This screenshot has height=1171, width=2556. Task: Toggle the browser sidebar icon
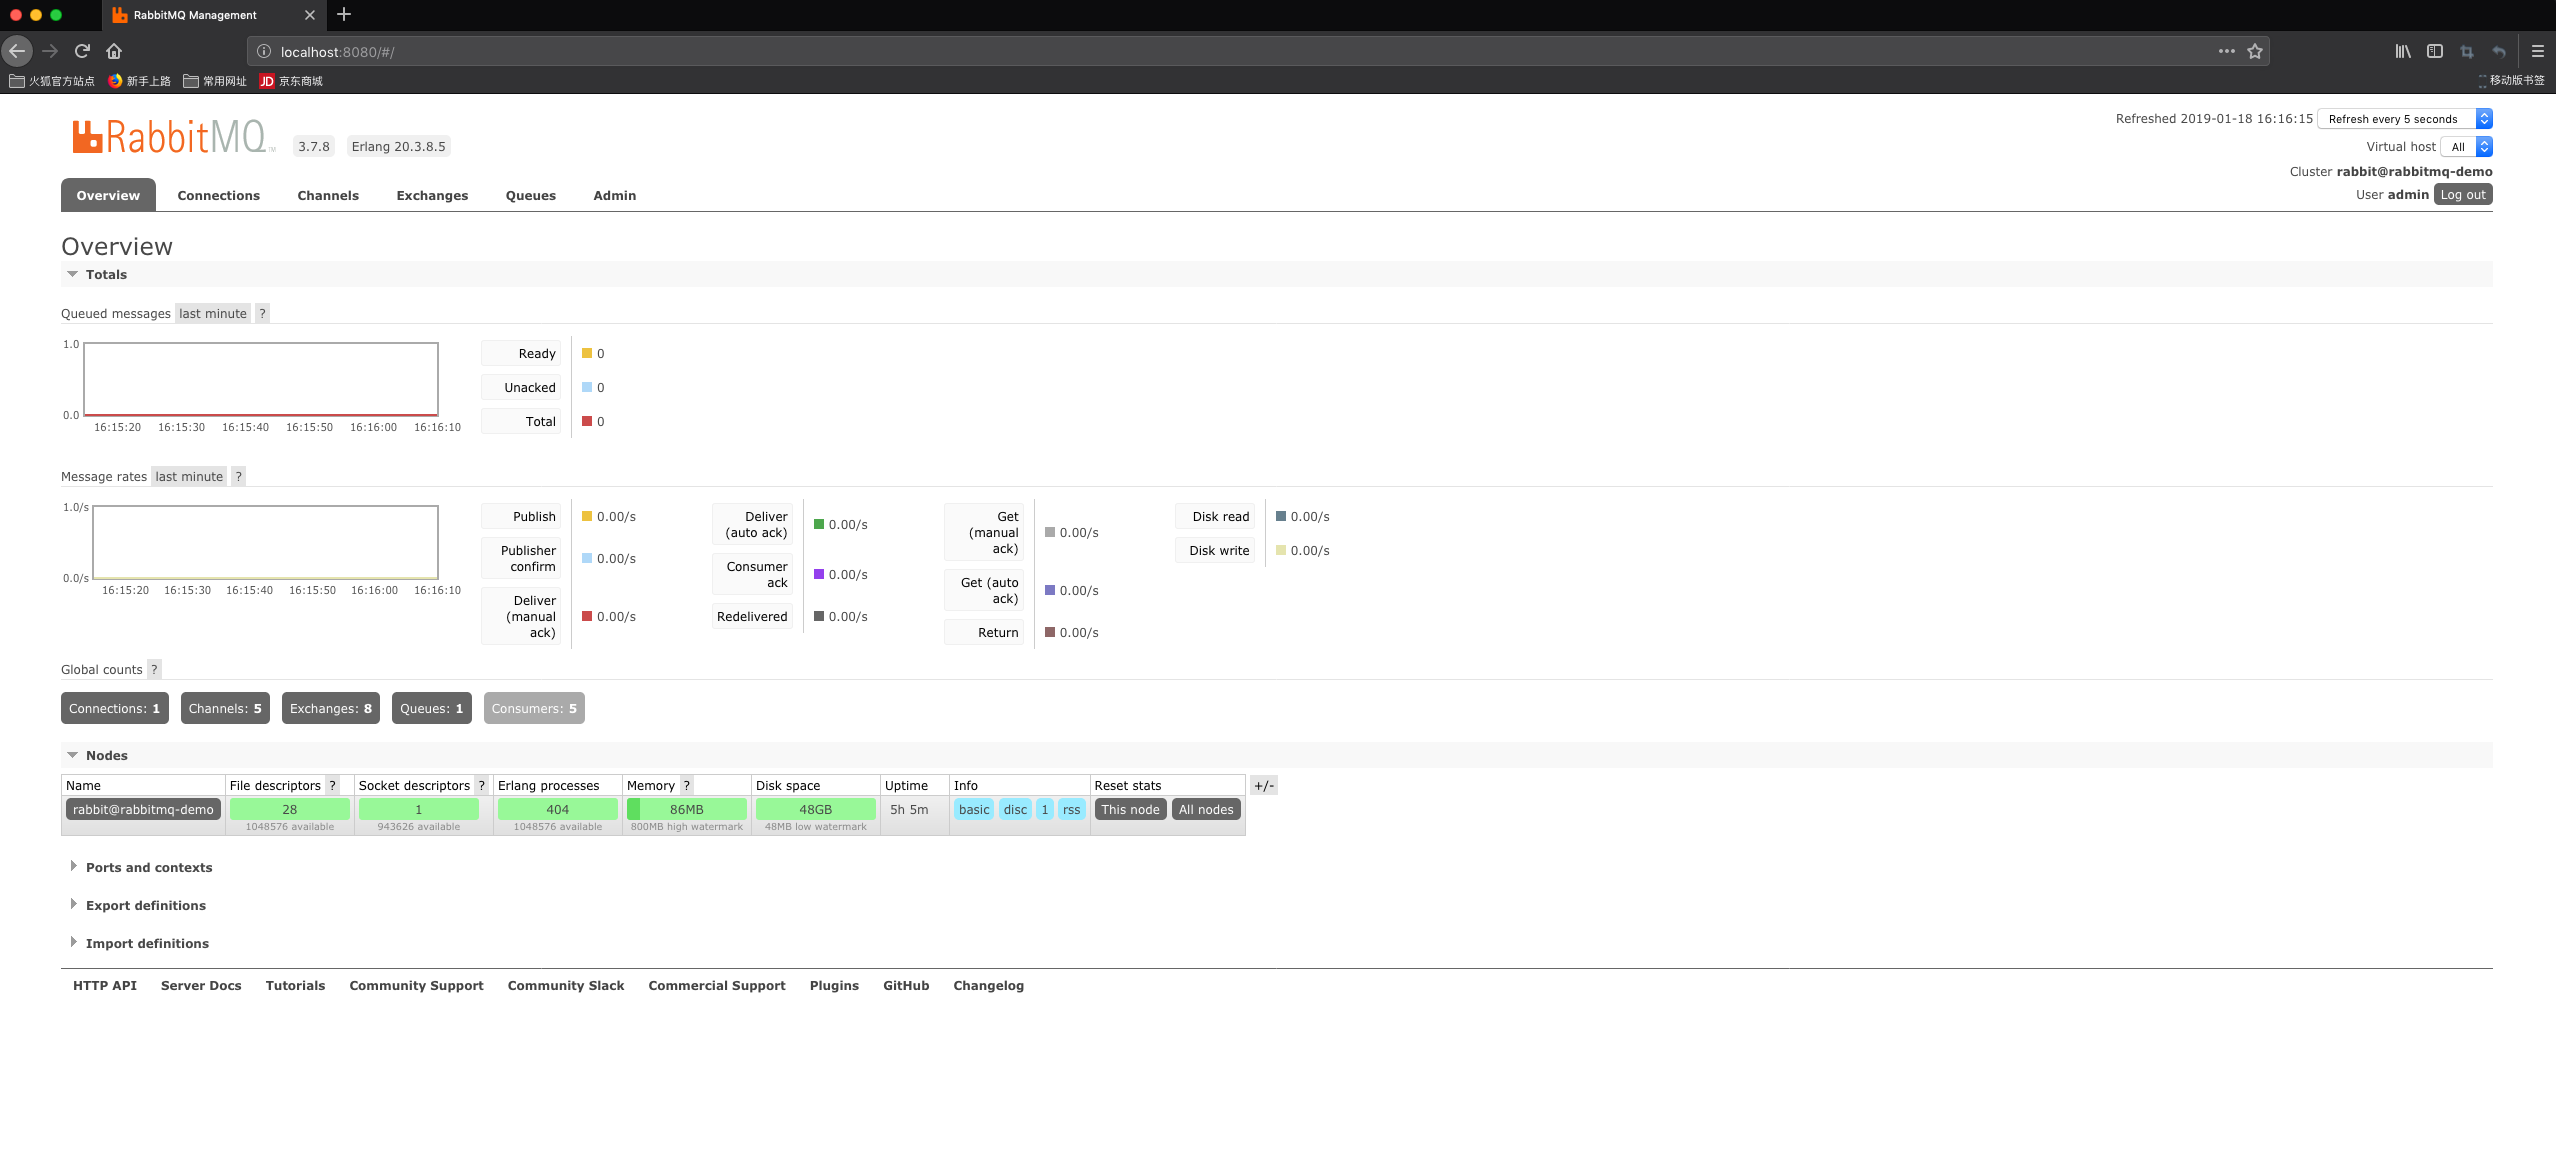pyautogui.click(x=2434, y=51)
